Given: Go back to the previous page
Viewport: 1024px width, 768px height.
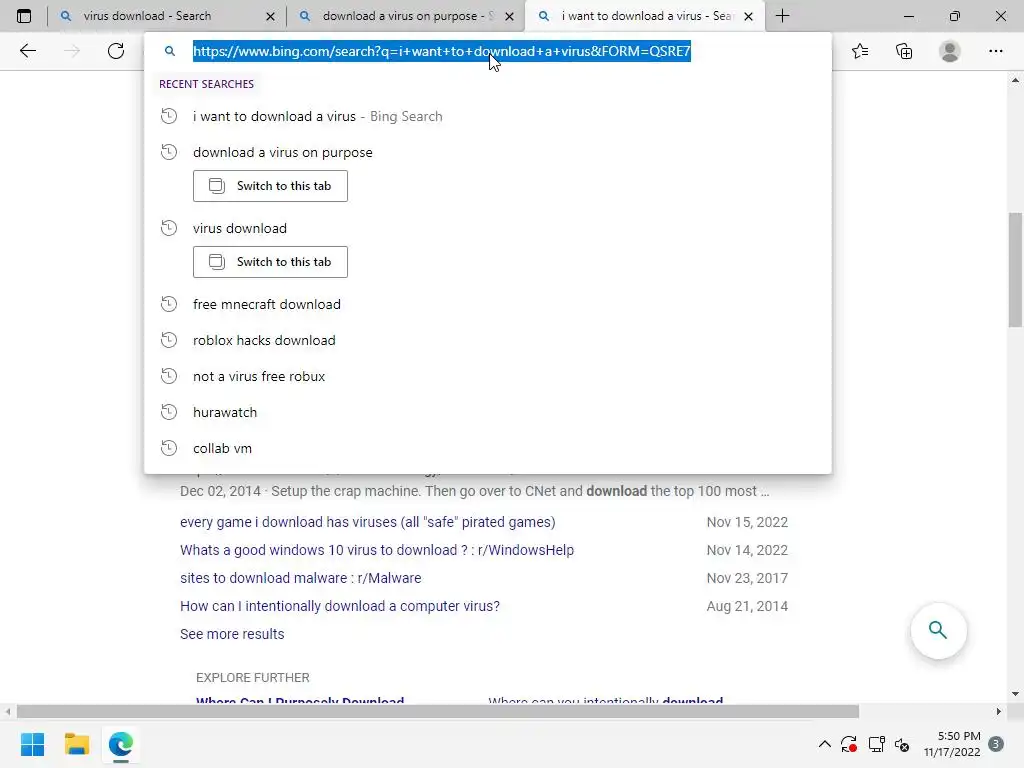Looking at the screenshot, I should [27, 51].
